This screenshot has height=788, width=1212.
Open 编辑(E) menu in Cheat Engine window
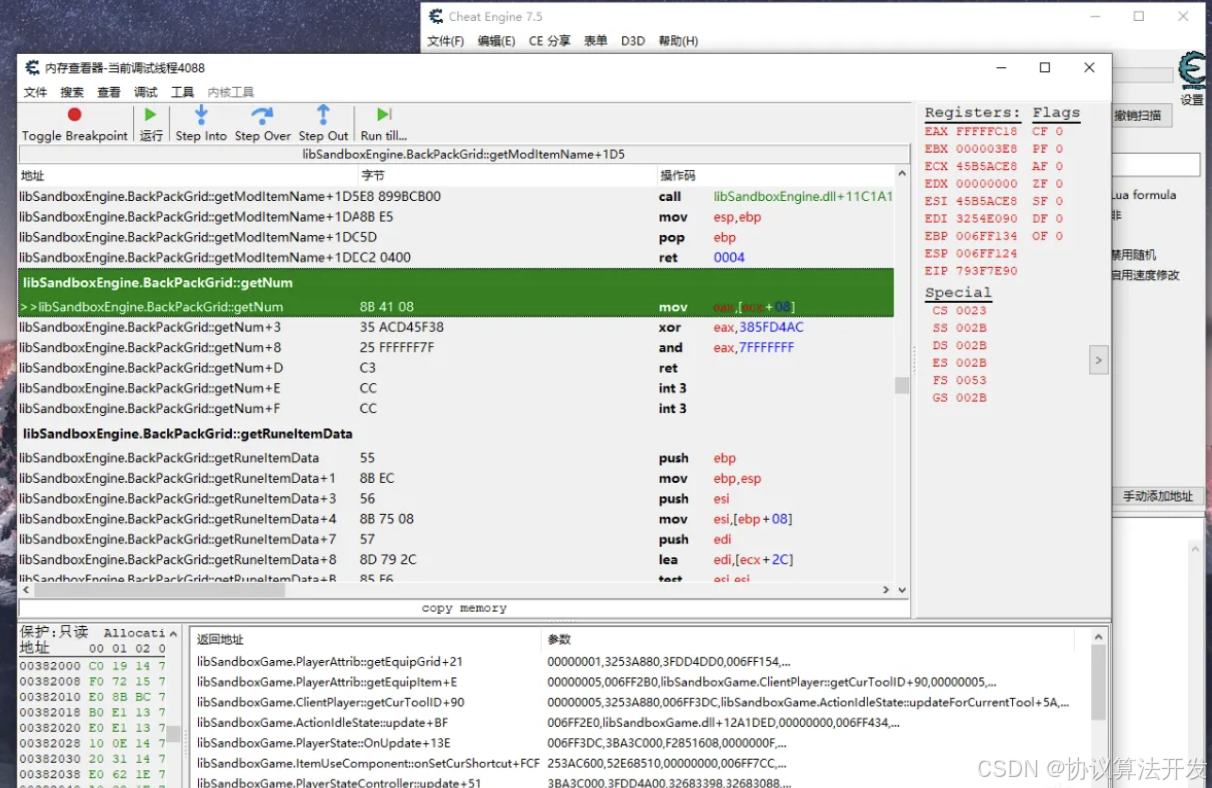tap(497, 41)
